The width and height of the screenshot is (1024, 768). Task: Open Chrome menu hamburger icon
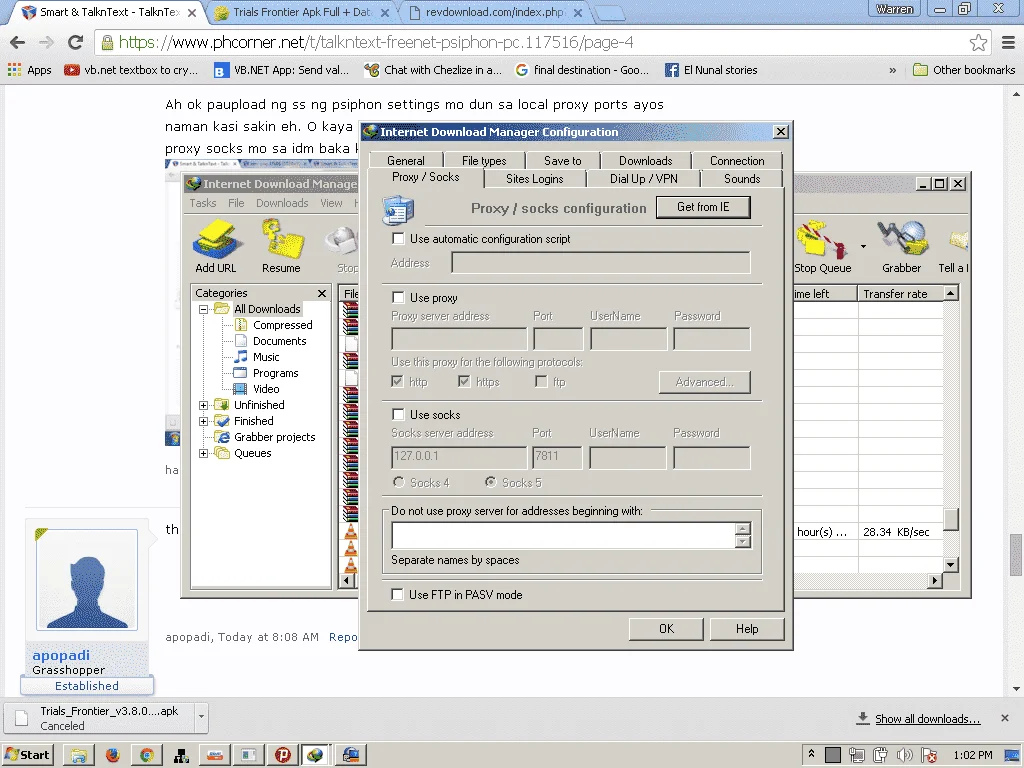tap(1008, 42)
